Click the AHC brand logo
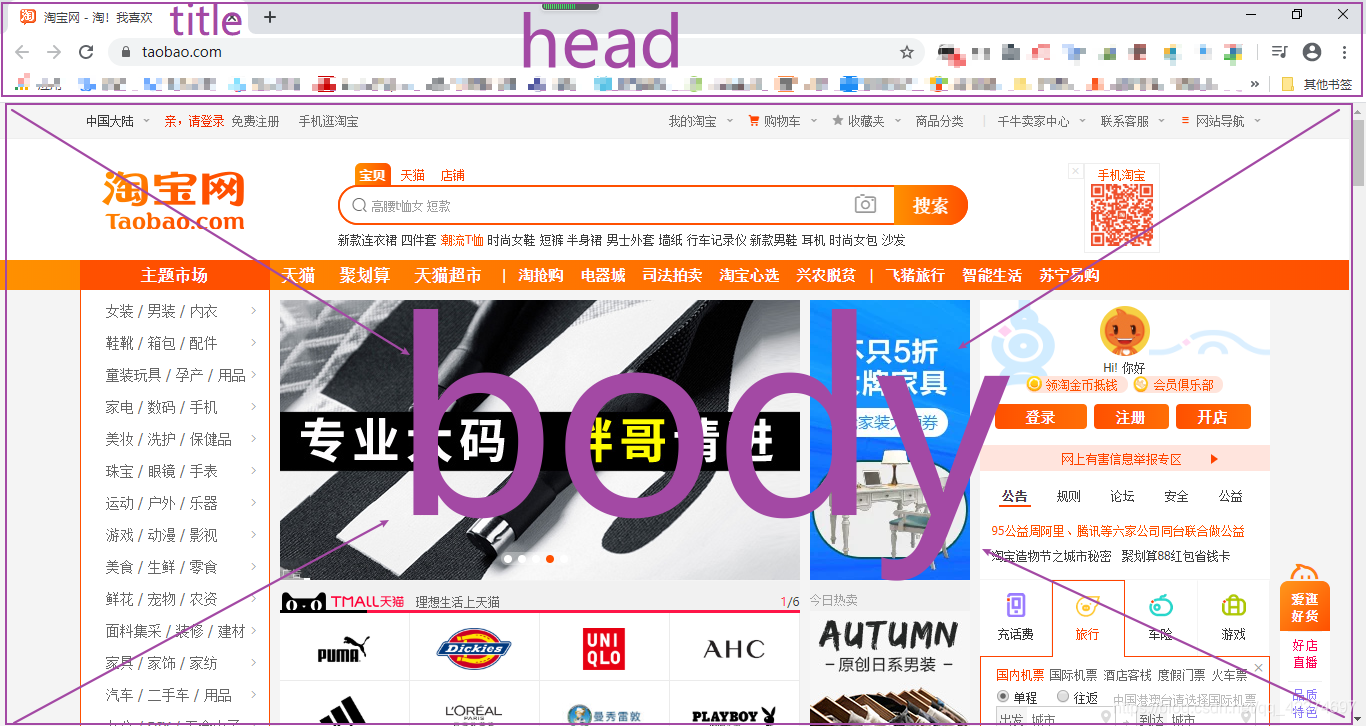The image size is (1366, 726). (734, 649)
